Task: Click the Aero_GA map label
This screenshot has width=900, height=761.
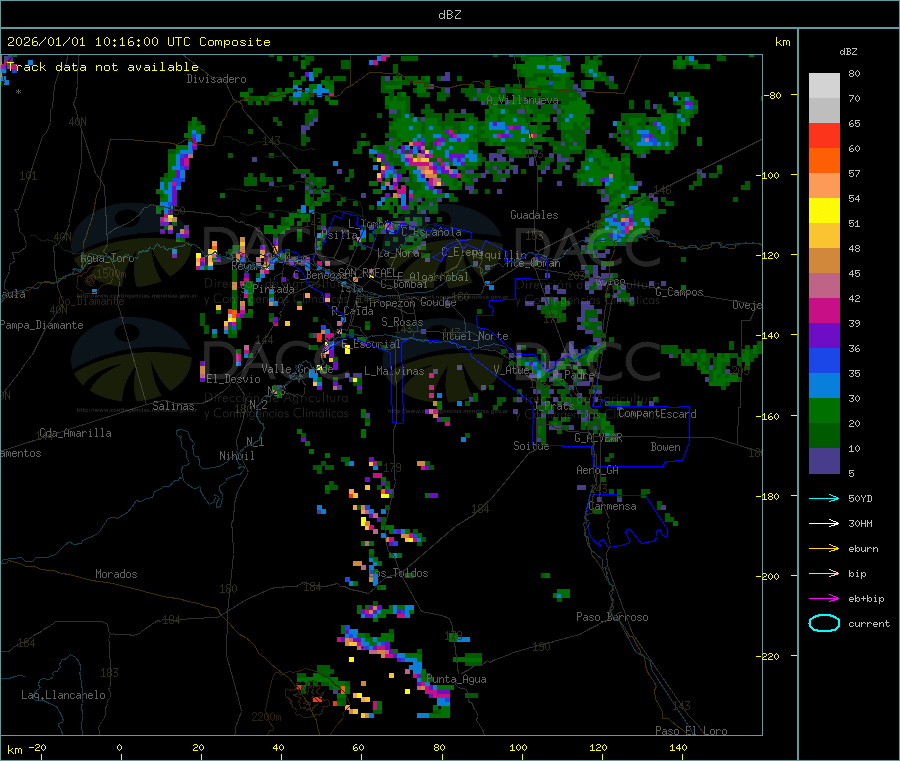Action: [597, 470]
